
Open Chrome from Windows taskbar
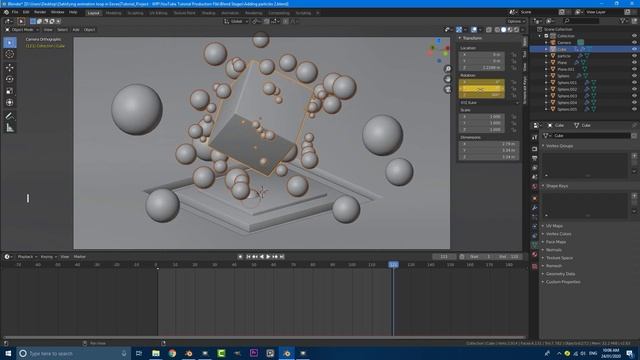172,353
